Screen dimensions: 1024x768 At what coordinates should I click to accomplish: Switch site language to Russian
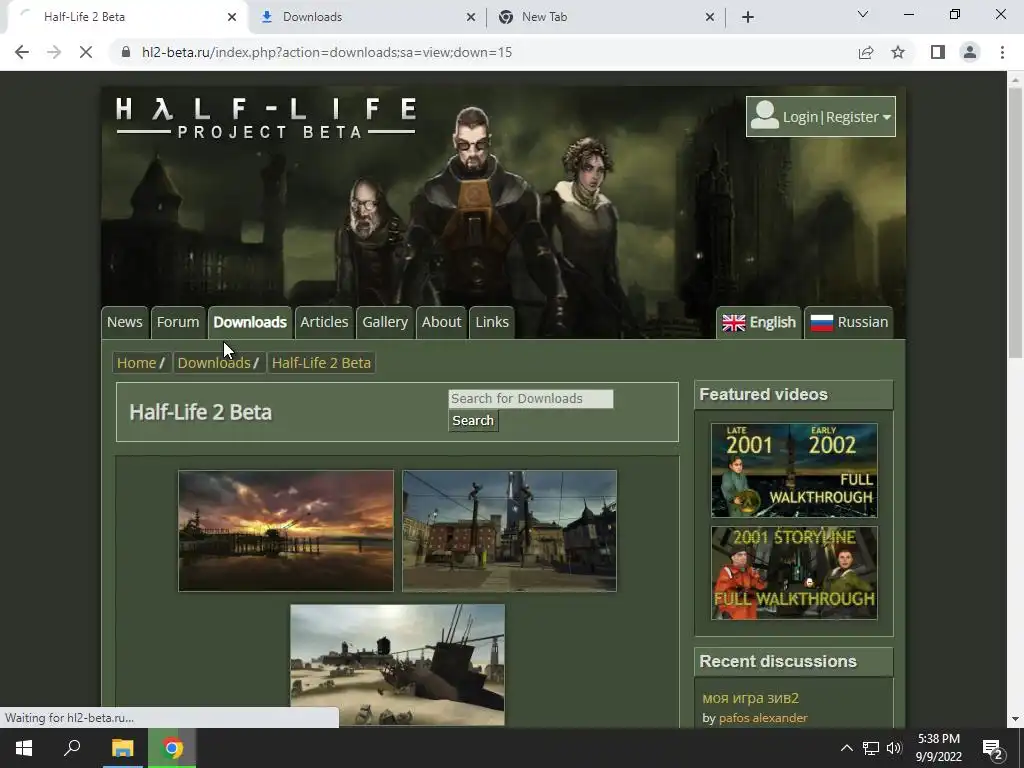(x=849, y=322)
